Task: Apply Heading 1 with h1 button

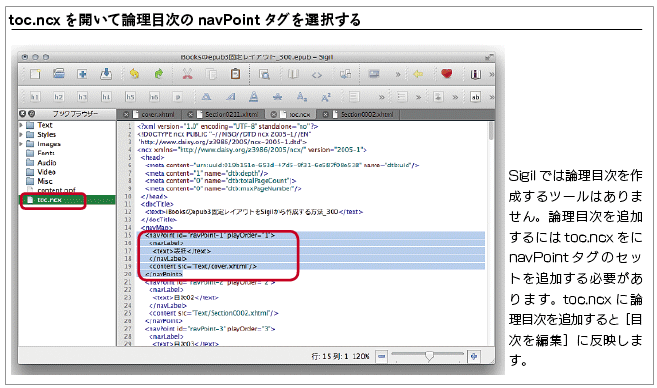Action: [35, 97]
